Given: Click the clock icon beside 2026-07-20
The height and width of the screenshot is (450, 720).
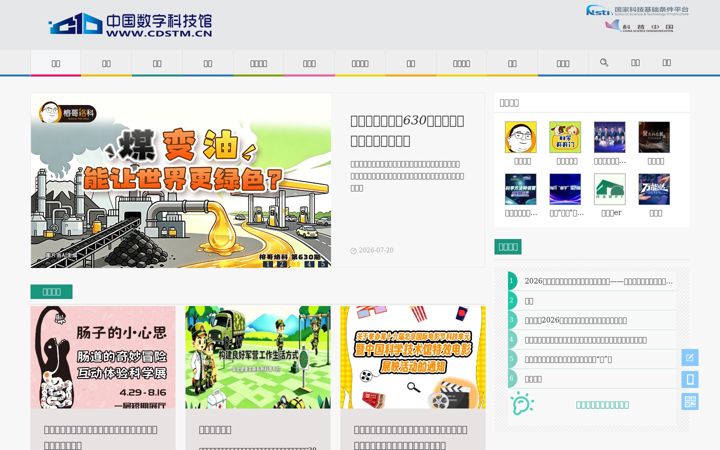Looking at the screenshot, I should (353, 251).
